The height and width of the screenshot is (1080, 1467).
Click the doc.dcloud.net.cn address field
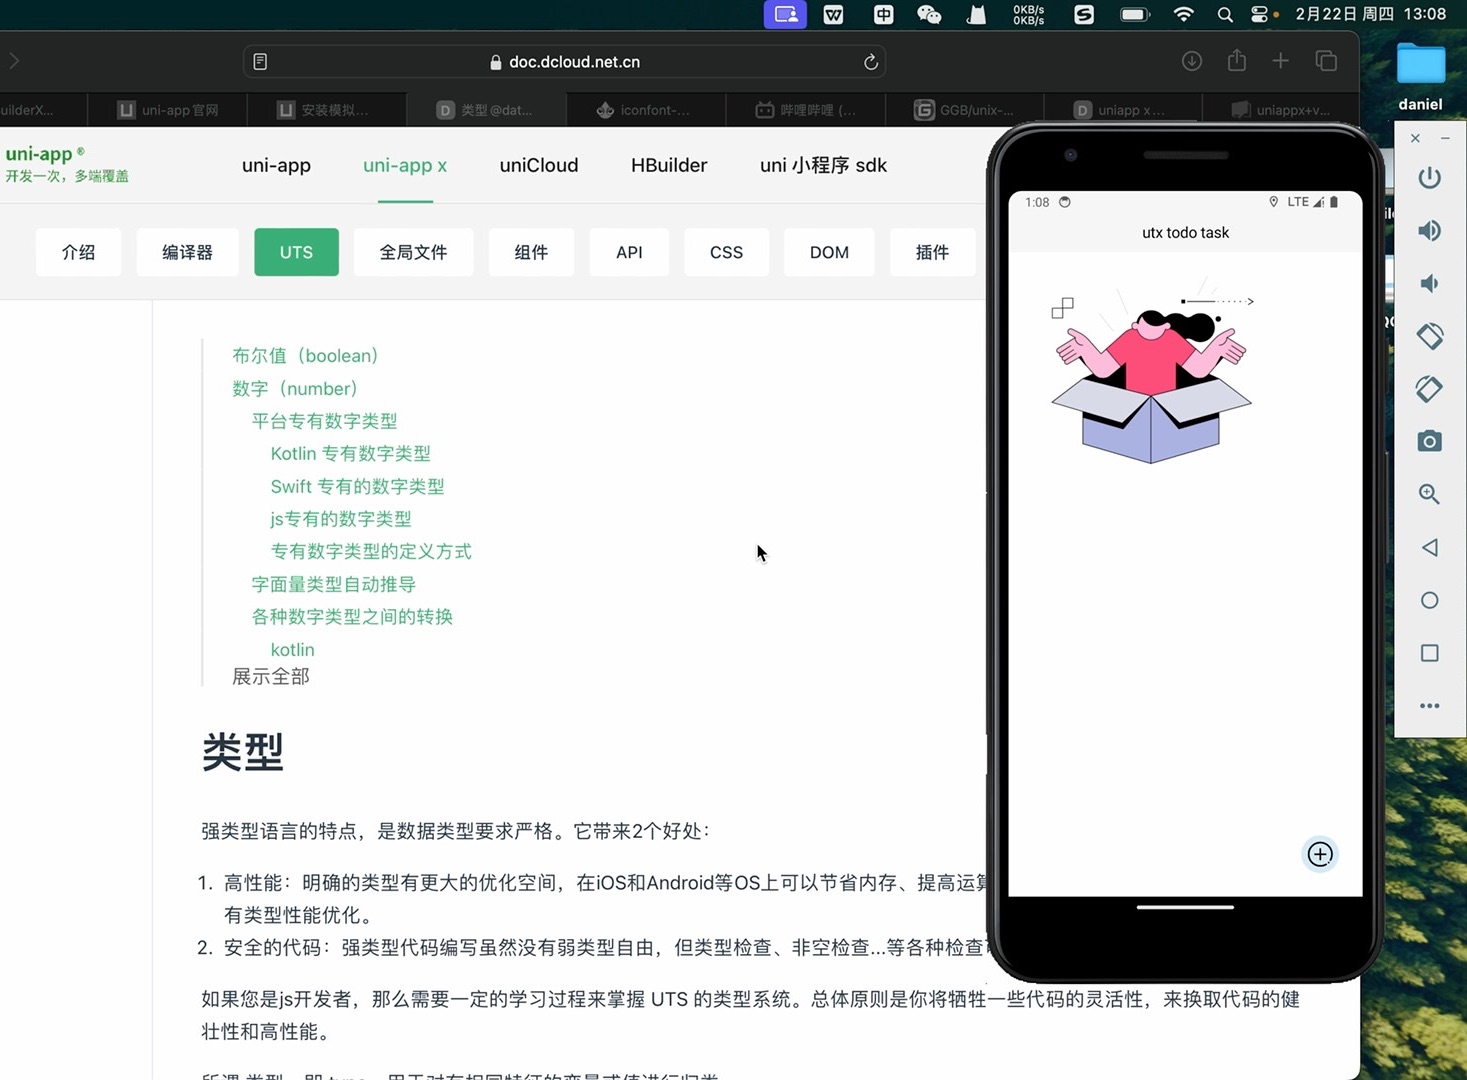point(565,62)
